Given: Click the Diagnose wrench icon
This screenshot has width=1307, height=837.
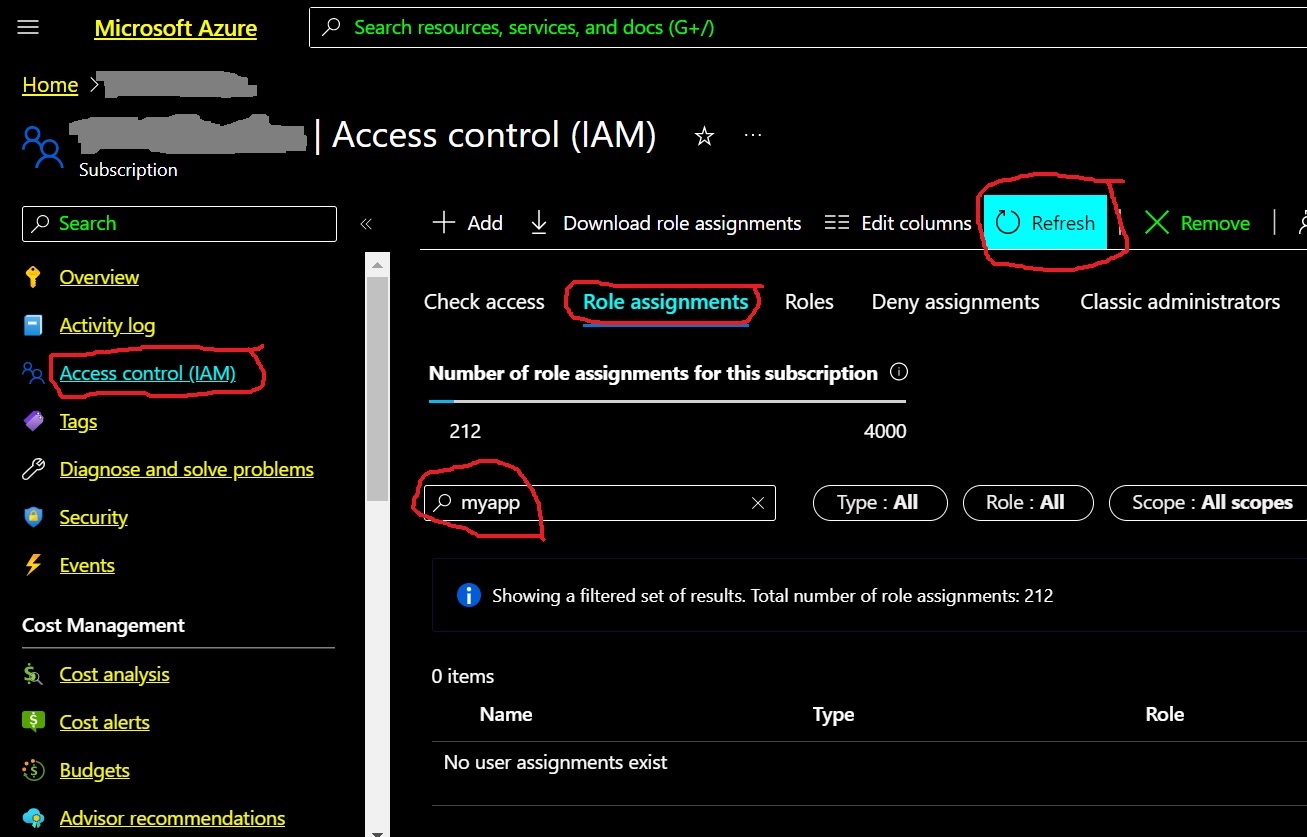Looking at the screenshot, I should [33, 469].
